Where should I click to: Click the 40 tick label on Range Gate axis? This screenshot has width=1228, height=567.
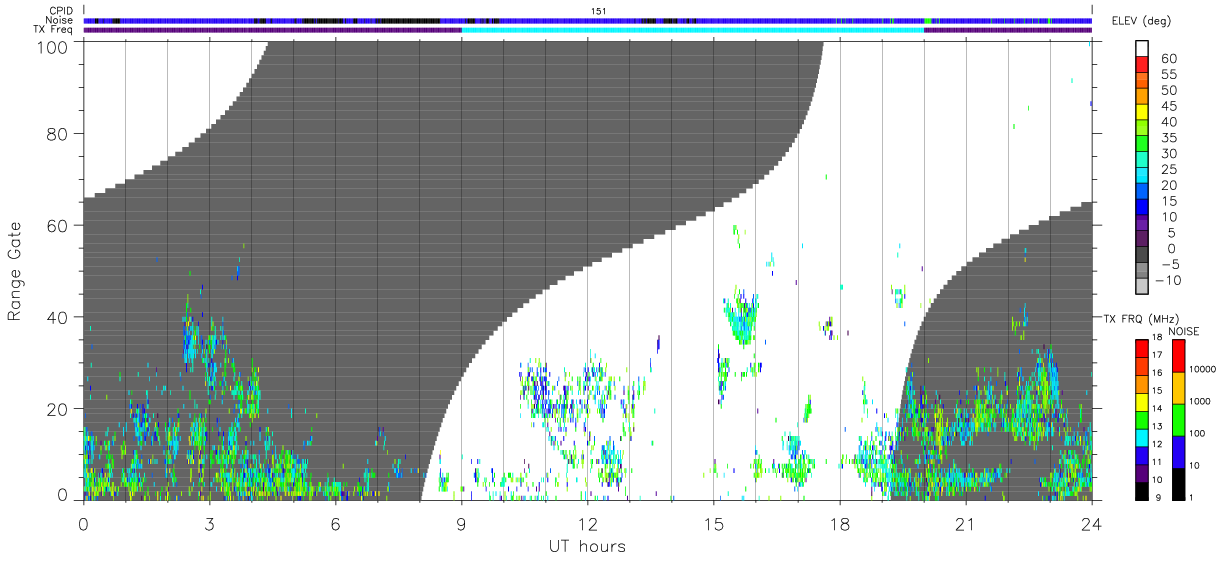(59, 317)
